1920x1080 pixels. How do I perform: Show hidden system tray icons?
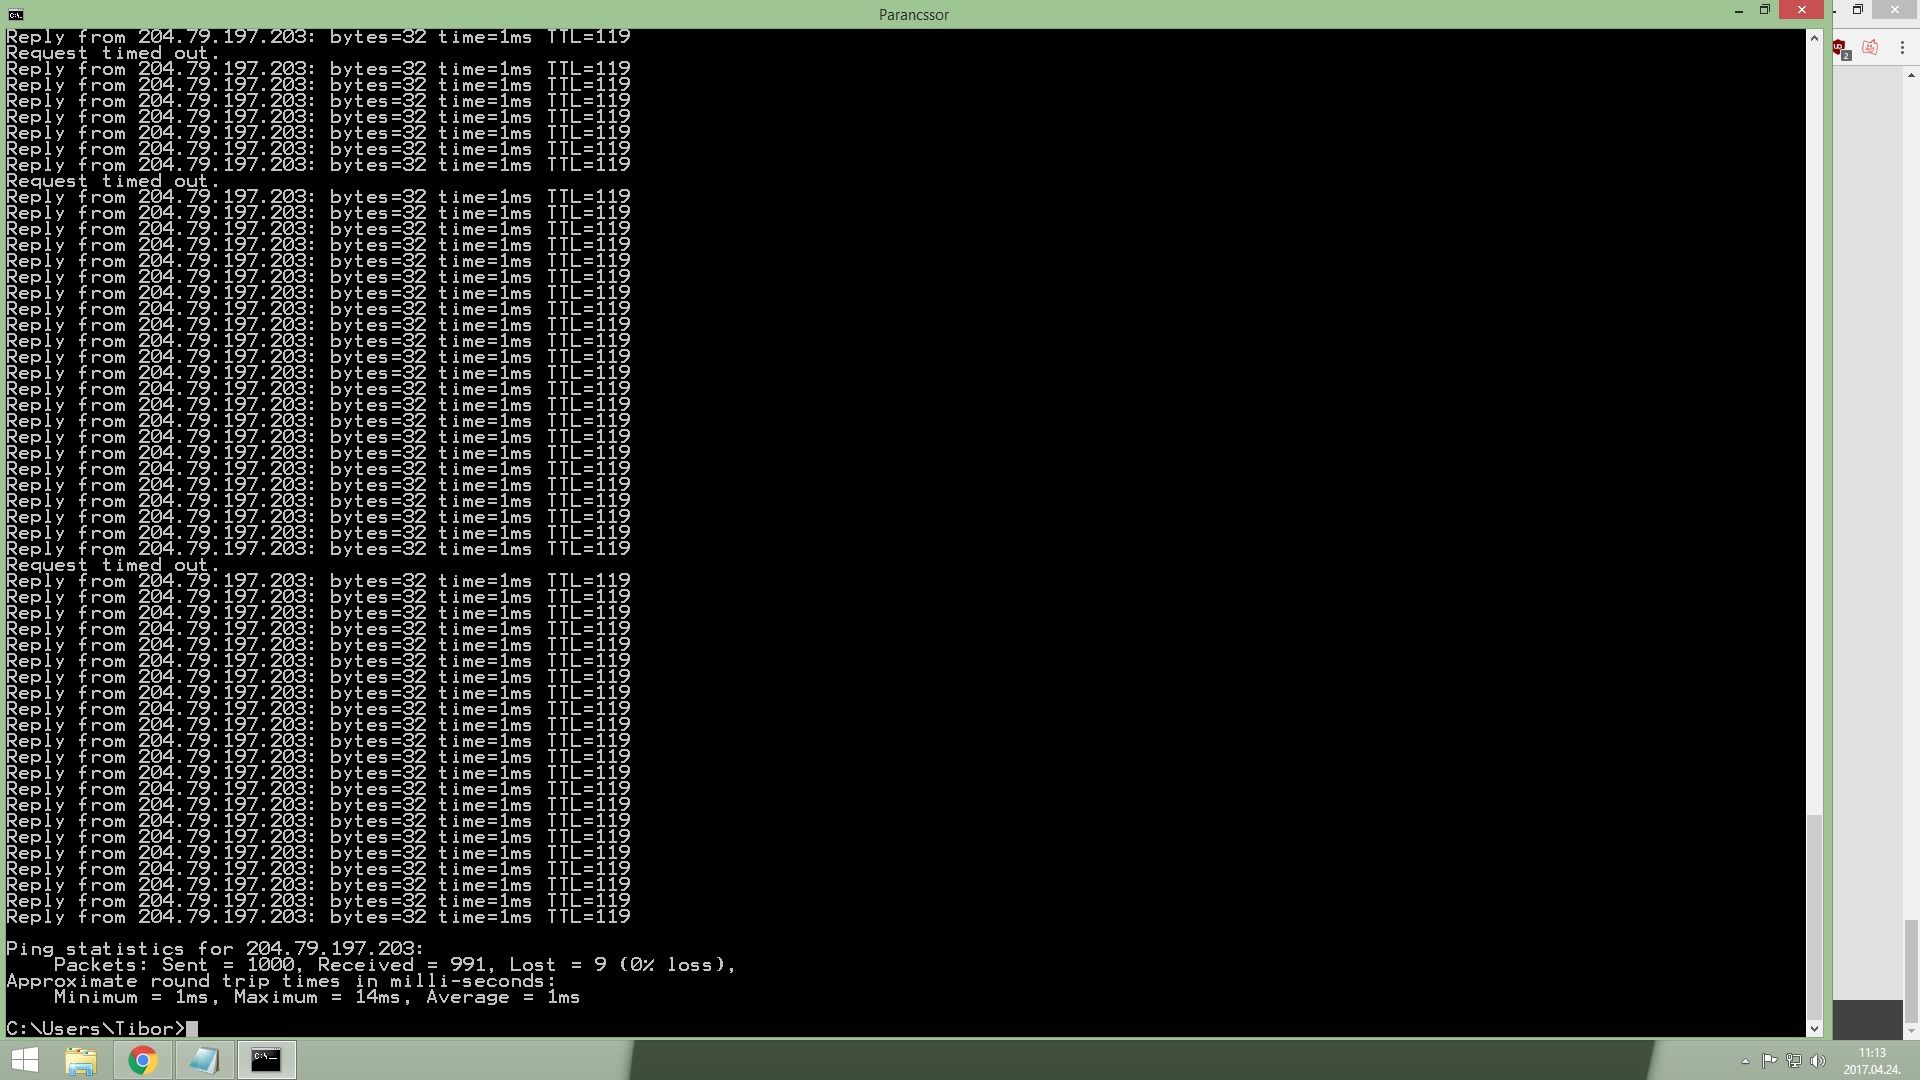[1745, 1061]
